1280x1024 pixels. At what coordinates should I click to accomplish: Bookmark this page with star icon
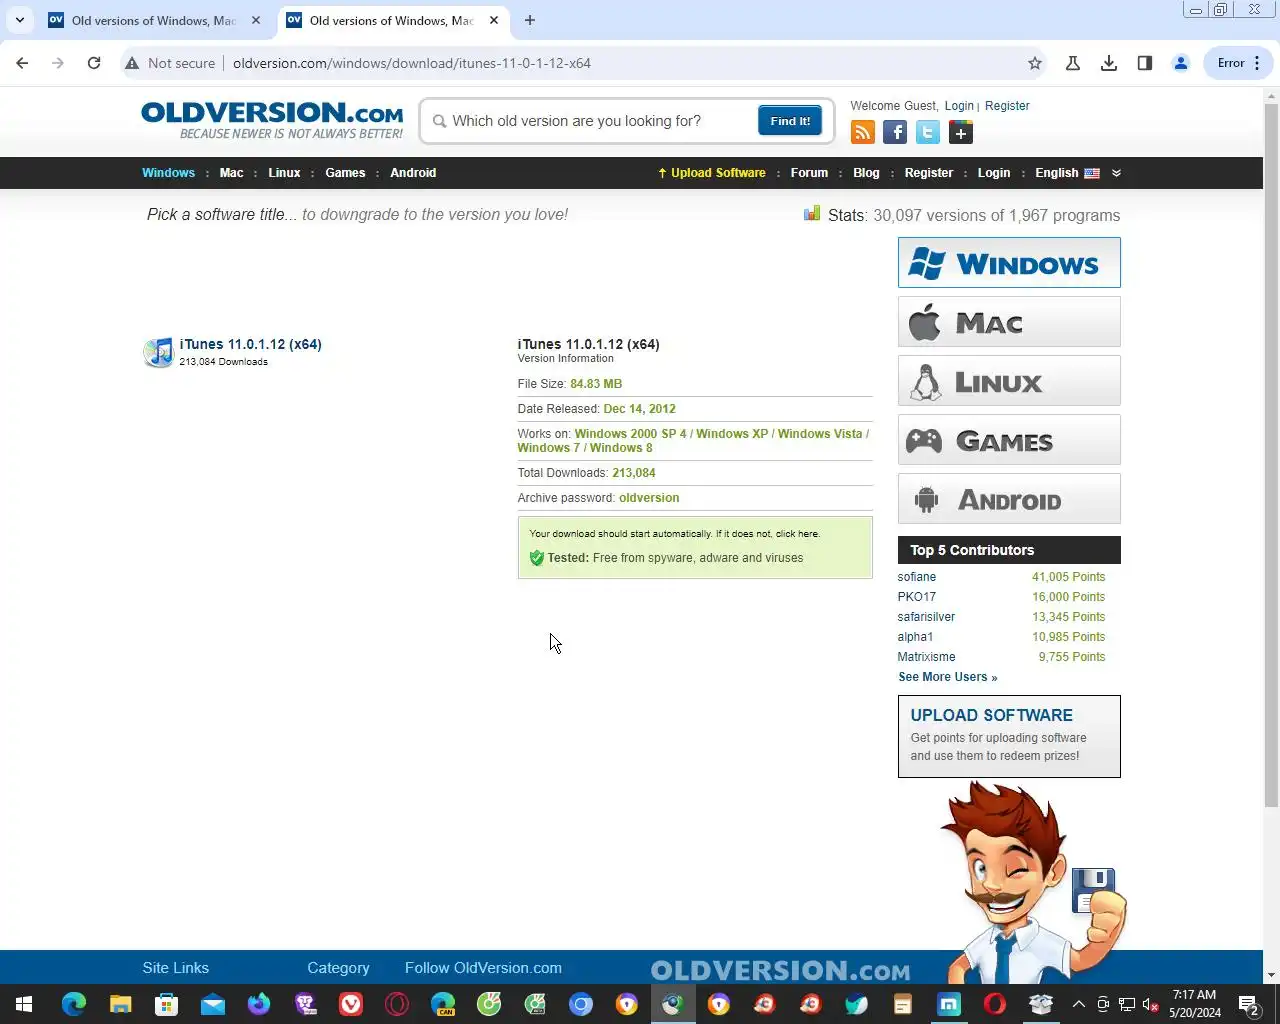(x=1035, y=63)
